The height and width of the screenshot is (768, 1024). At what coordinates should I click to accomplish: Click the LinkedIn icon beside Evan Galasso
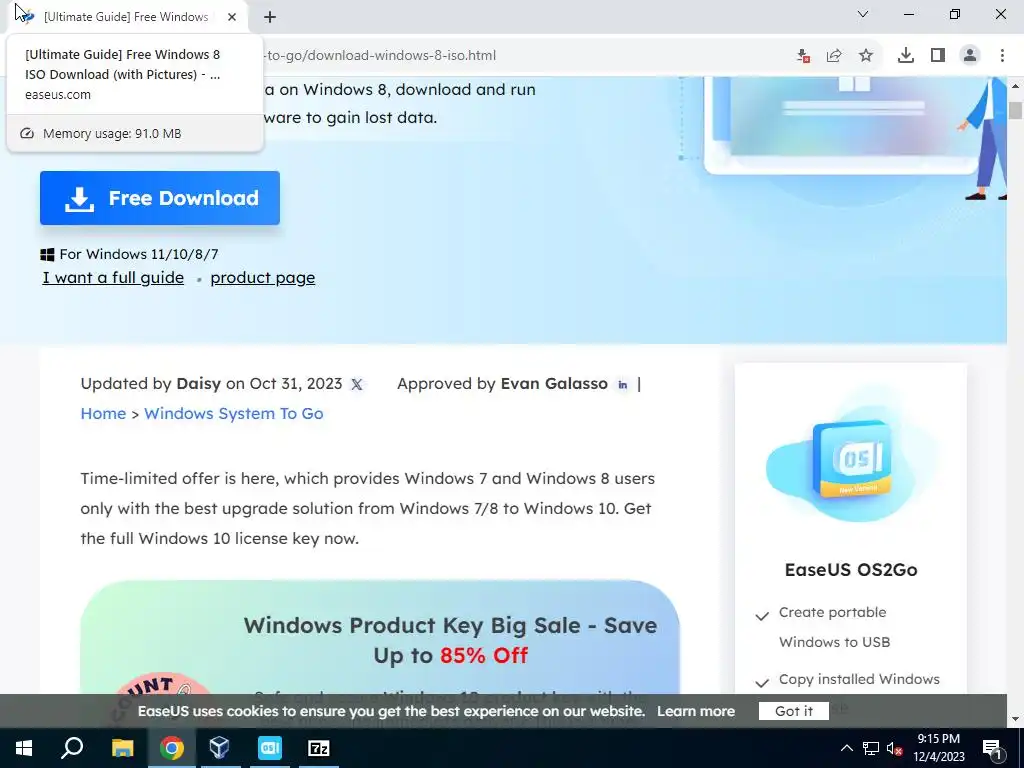click(x=622, y=385)
